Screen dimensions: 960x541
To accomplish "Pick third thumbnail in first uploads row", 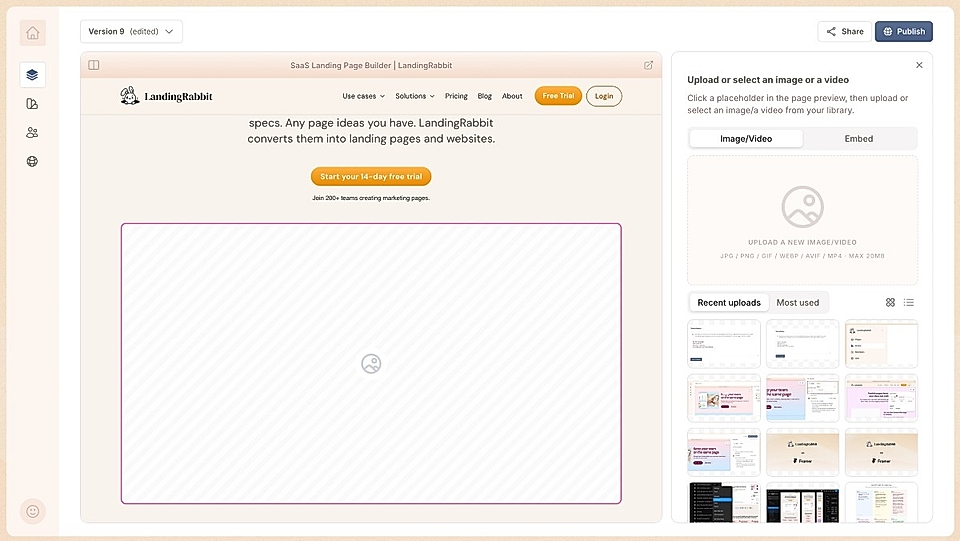I will pyautogui.click(x=881, y=344).
